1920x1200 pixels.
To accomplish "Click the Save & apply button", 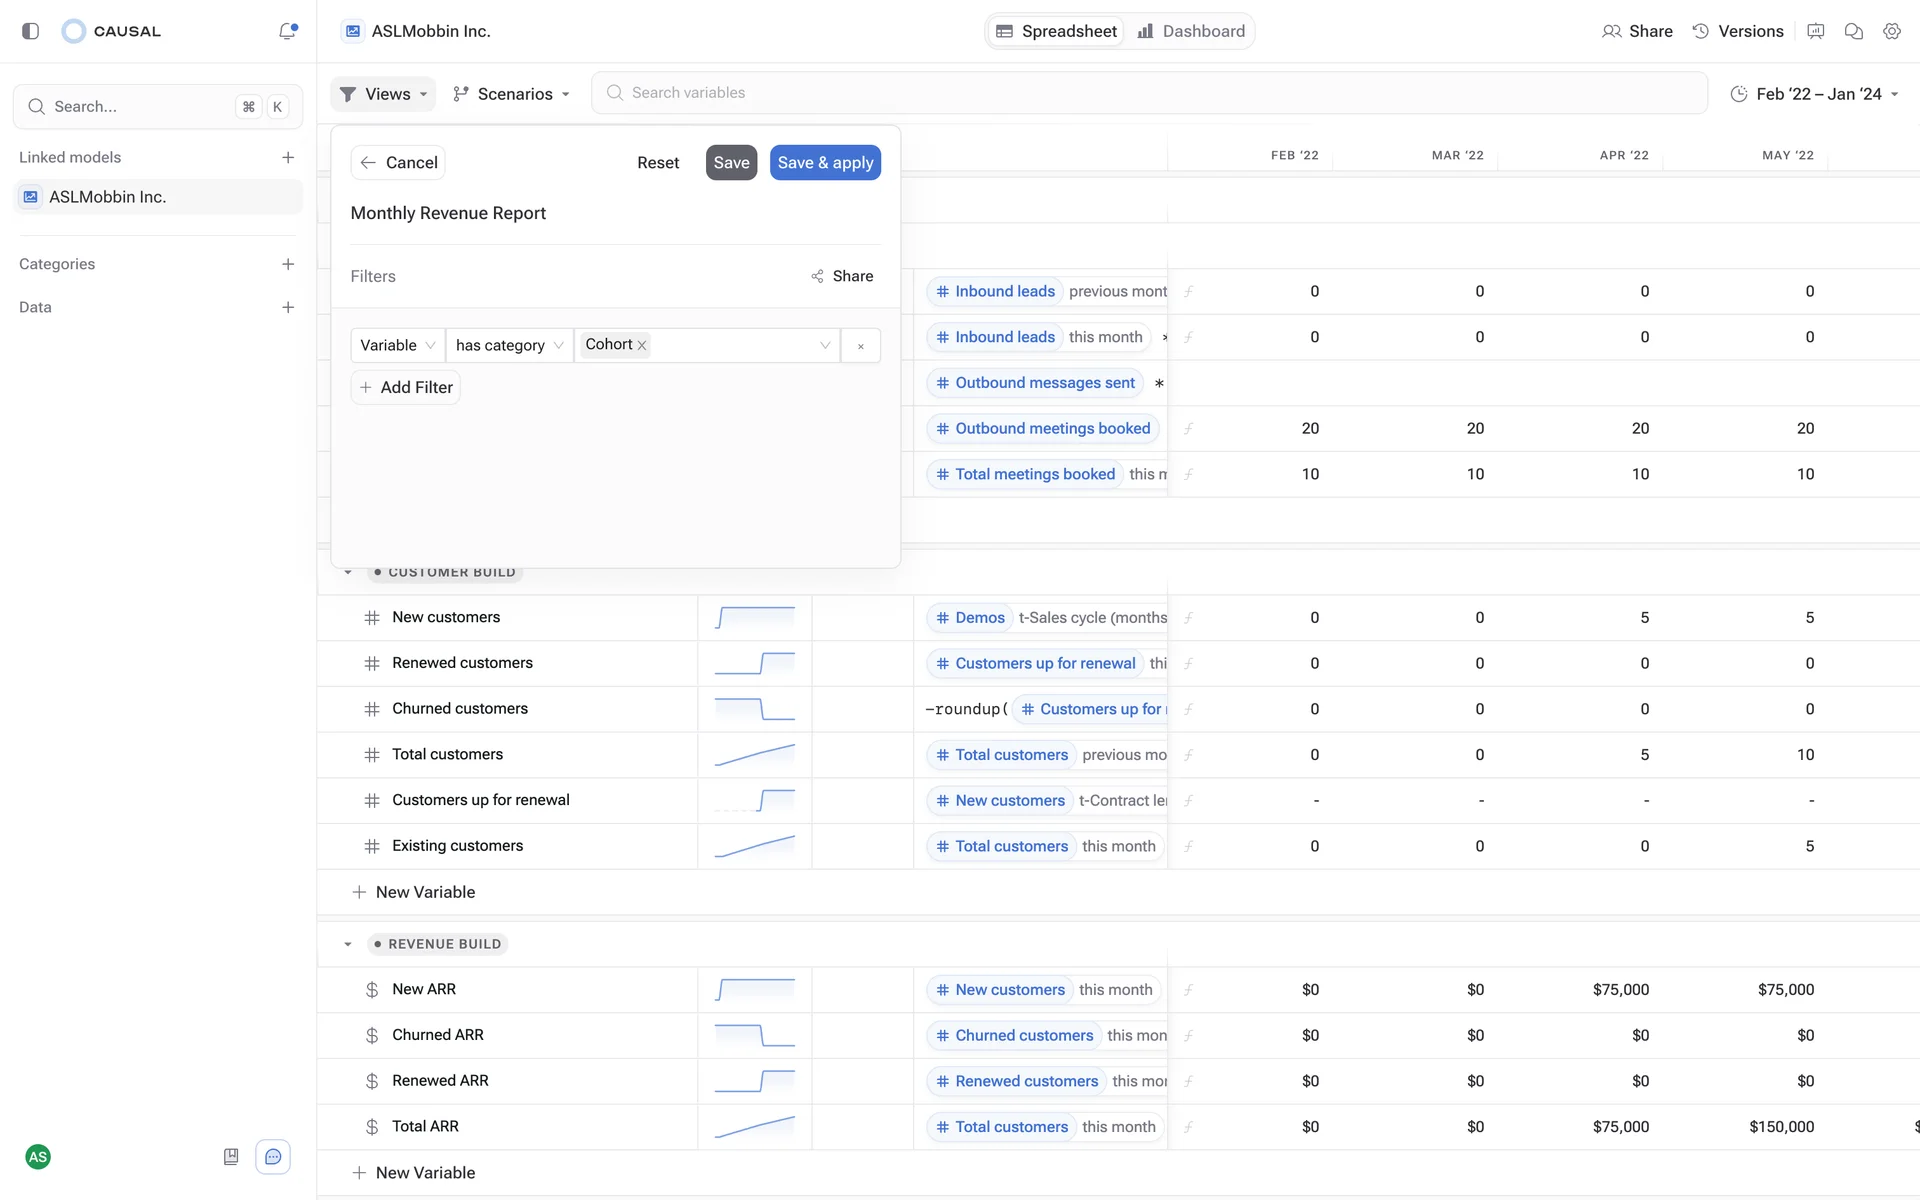I will pyautogui.click(x=825, y=162).
